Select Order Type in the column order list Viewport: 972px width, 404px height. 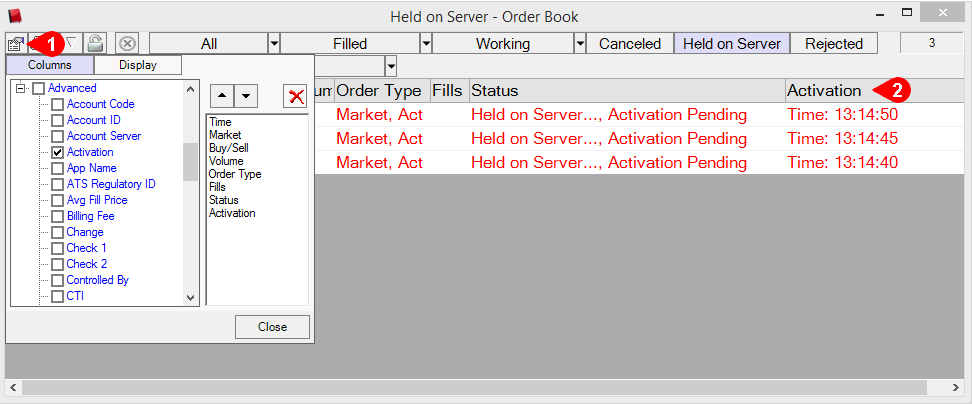click(x=235, y=174)
